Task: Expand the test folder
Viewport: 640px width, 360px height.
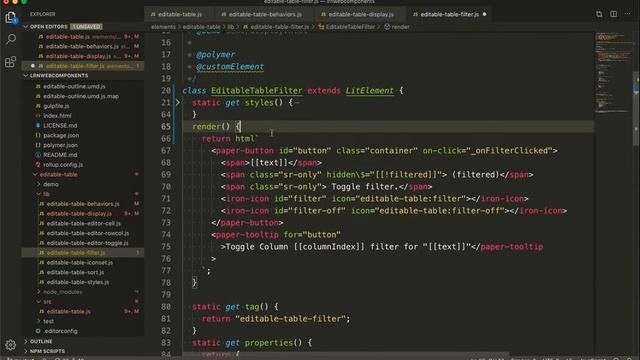Action: click(39, 322)
